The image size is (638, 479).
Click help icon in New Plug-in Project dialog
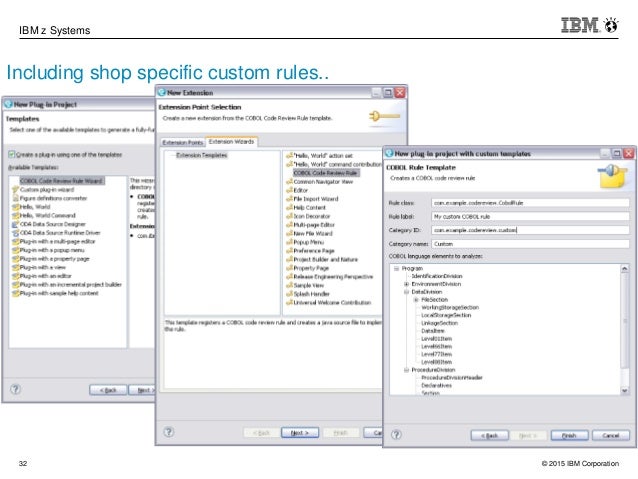pos(15,389)
